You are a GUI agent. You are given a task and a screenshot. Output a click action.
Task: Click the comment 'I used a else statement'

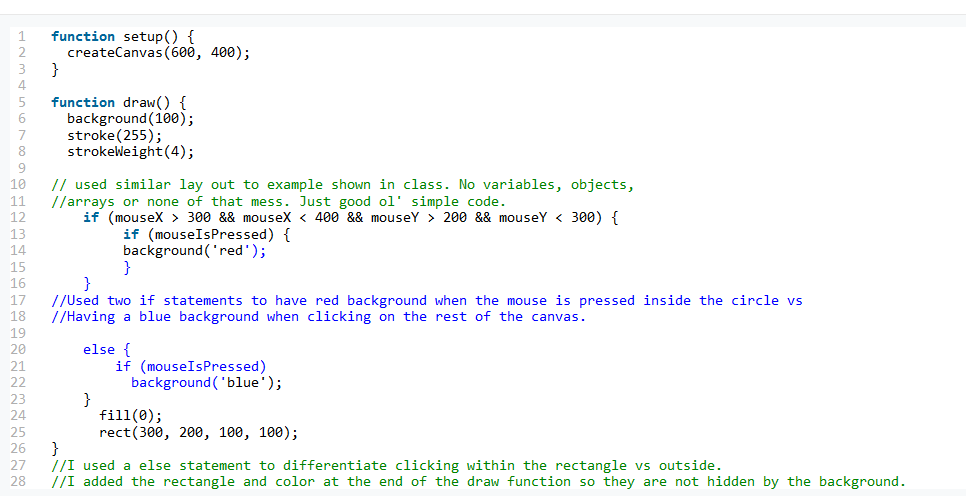tap(386, 465)
